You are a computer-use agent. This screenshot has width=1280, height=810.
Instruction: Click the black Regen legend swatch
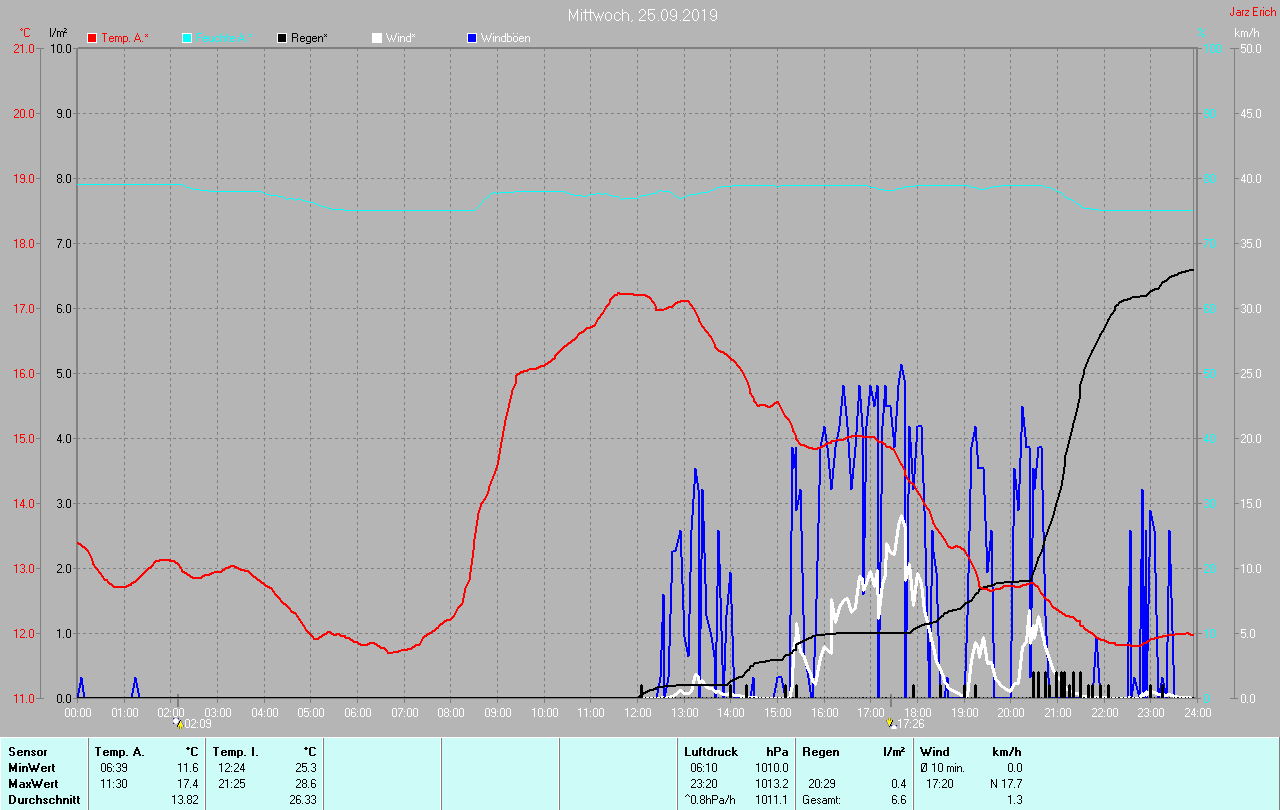click(x=282, y=38)
